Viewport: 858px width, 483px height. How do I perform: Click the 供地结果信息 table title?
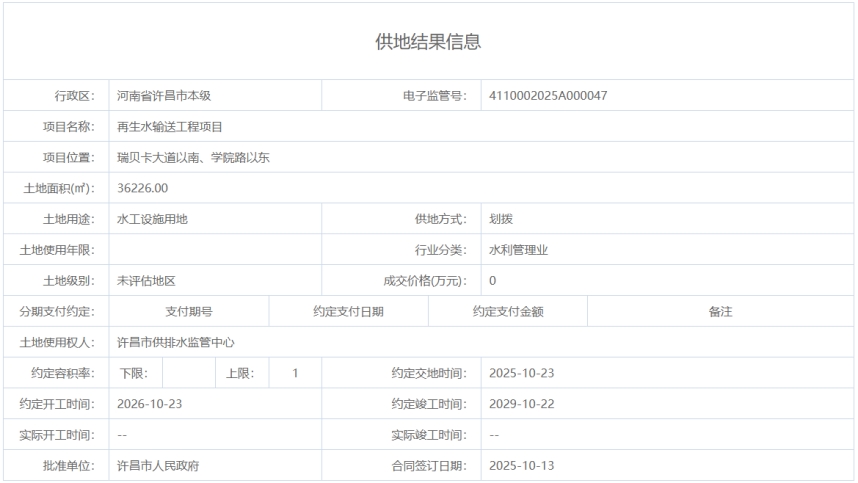coord(428,42)
